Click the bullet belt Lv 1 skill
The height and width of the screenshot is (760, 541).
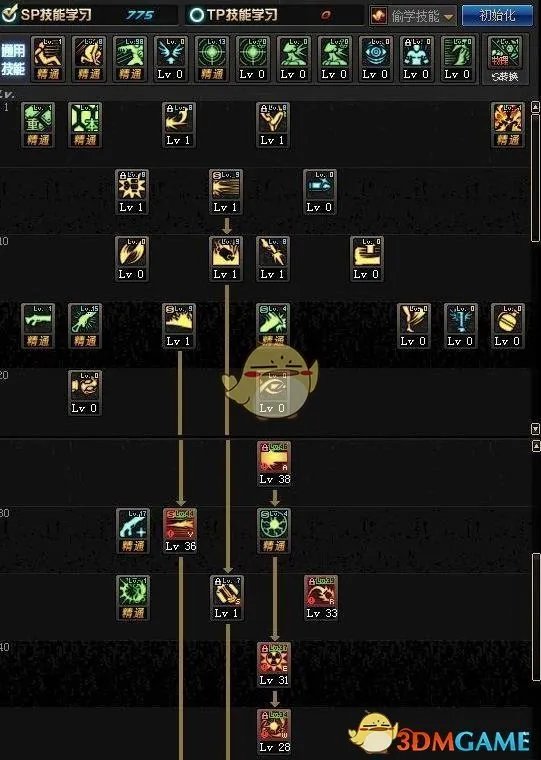tap(226, 597)
